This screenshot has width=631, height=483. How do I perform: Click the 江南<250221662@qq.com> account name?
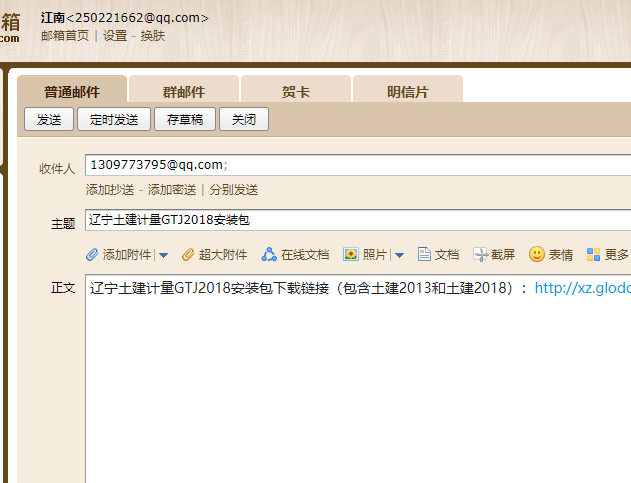pyautogui.click(x=124, y=18)
